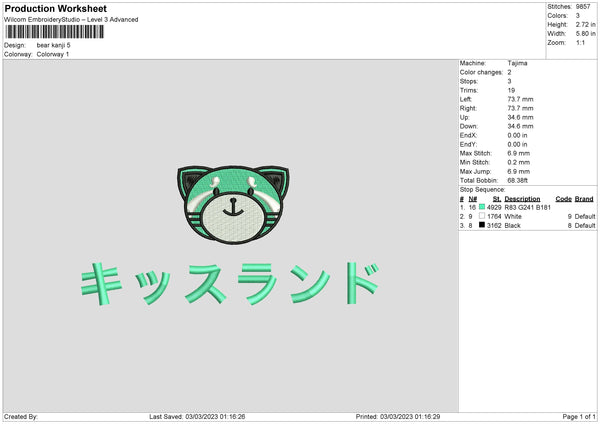Click the black color swatch for thread 3162
600x424 pixels.
pyautogui.click(x=482, y=225)
